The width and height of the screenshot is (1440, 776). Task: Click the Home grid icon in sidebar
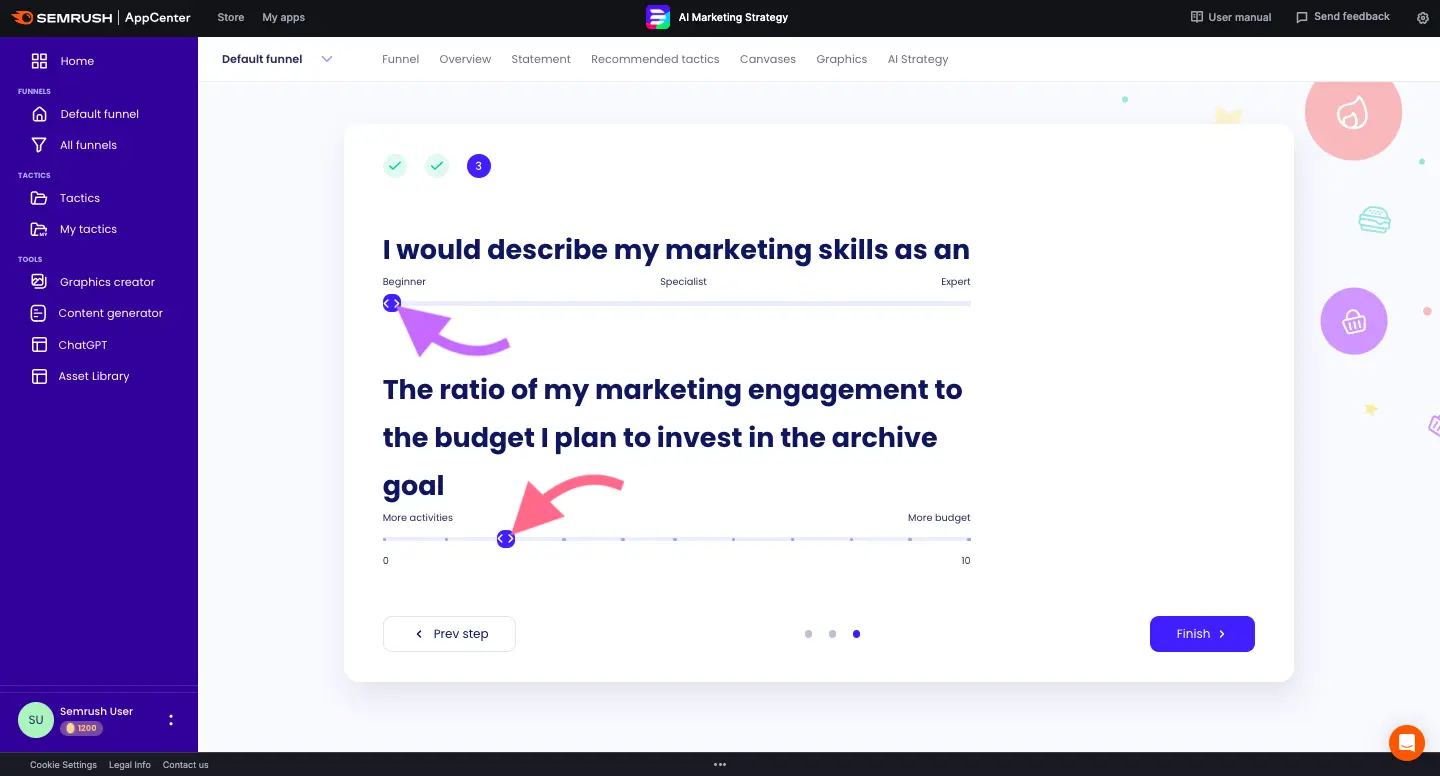(39, 61)
